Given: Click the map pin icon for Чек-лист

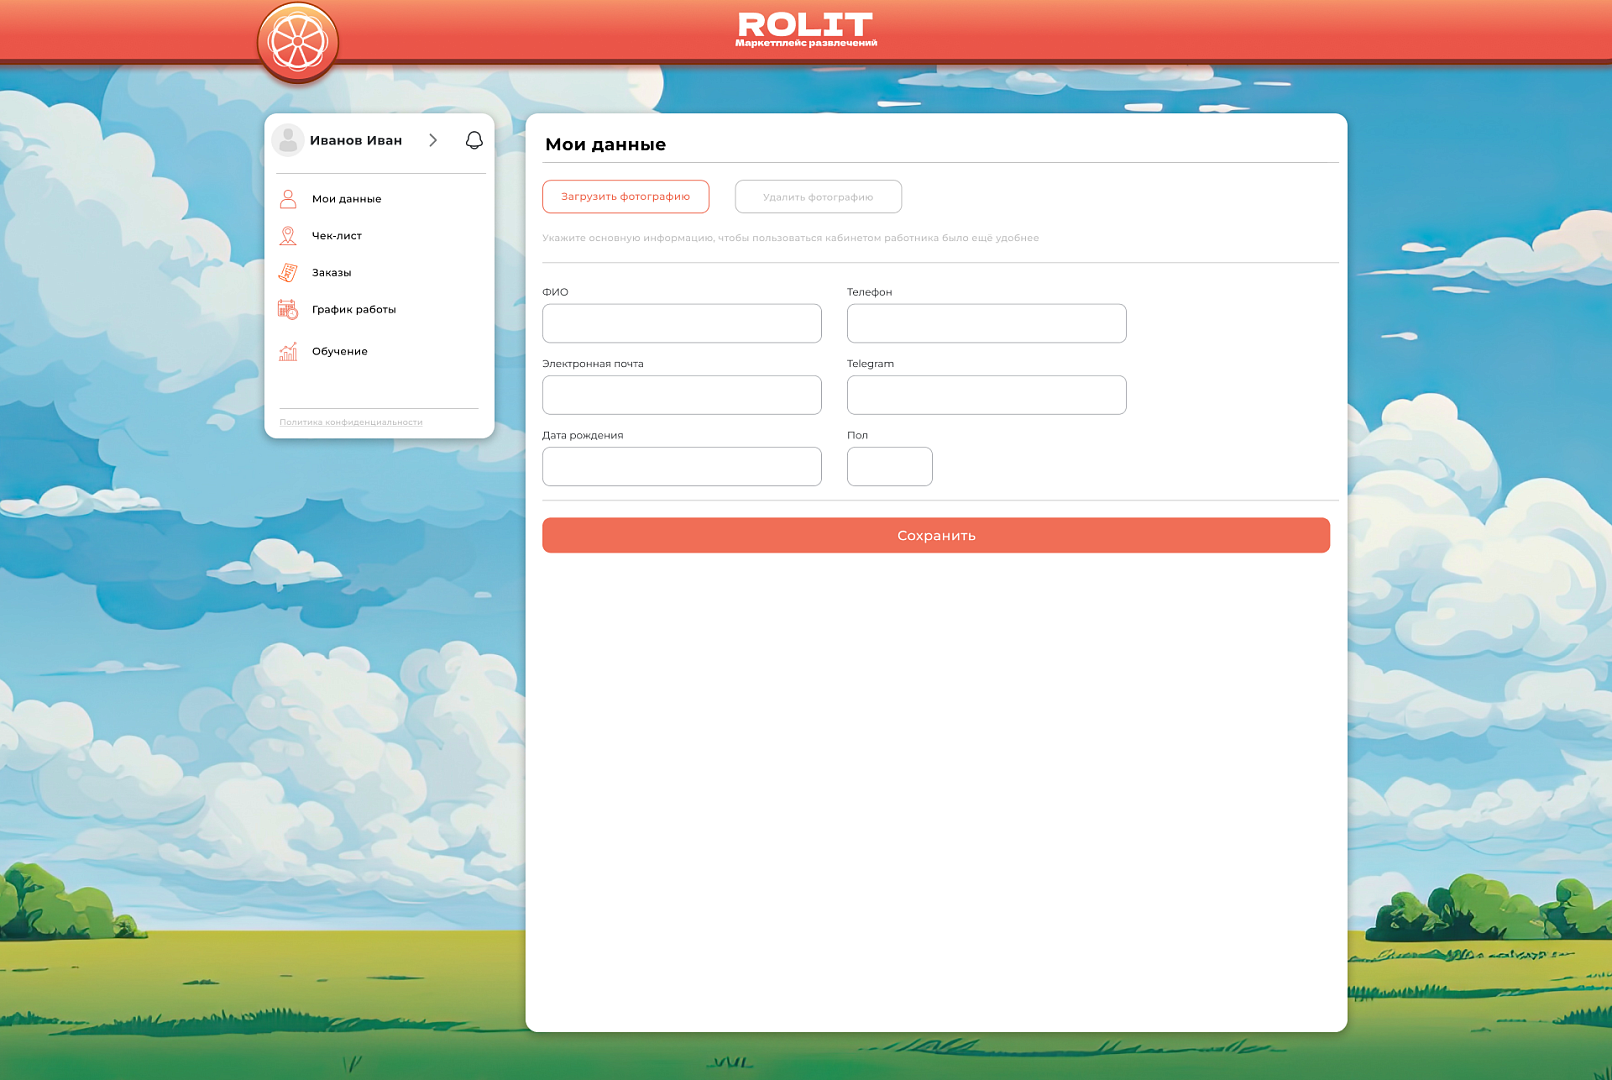Looking at the screenshot, I should coord(288,236).
